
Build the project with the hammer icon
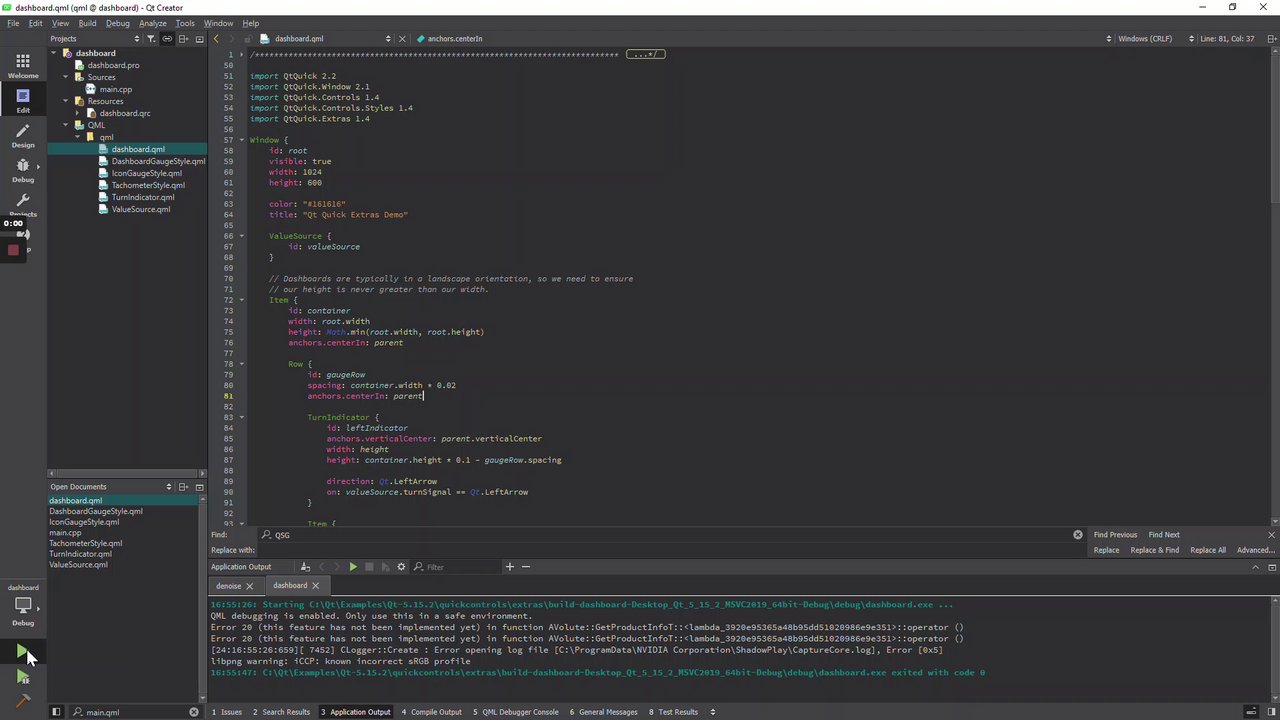(x=22, y=701)
